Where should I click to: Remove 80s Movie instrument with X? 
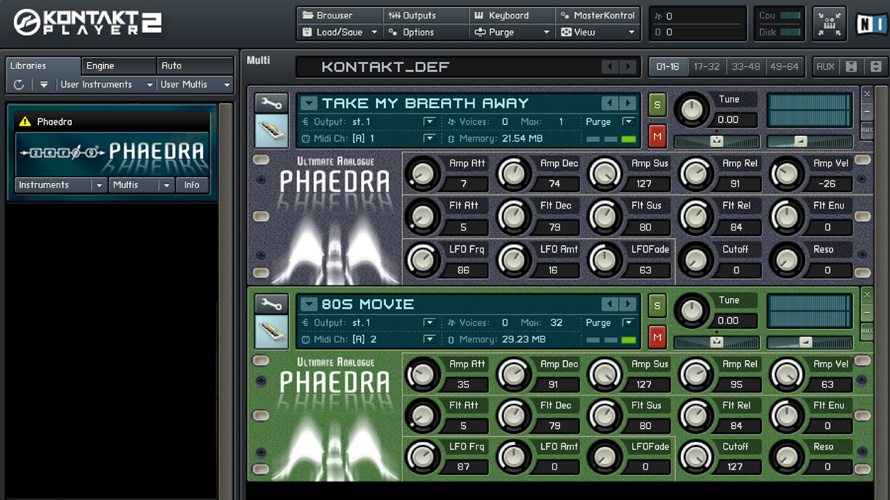867,295
